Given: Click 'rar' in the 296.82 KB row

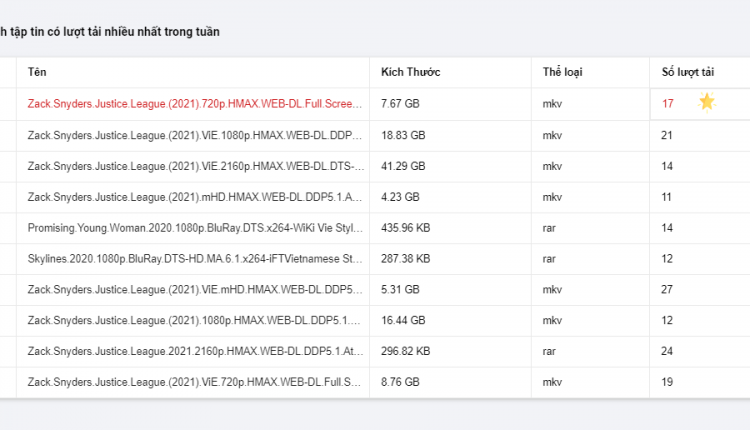Looking at the screenshot, I should (x=549, y=352).
